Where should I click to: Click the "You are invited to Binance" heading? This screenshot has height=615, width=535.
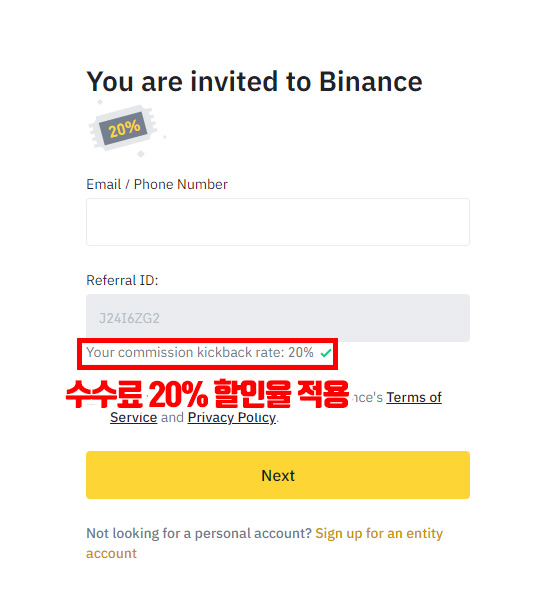[254, 82]
